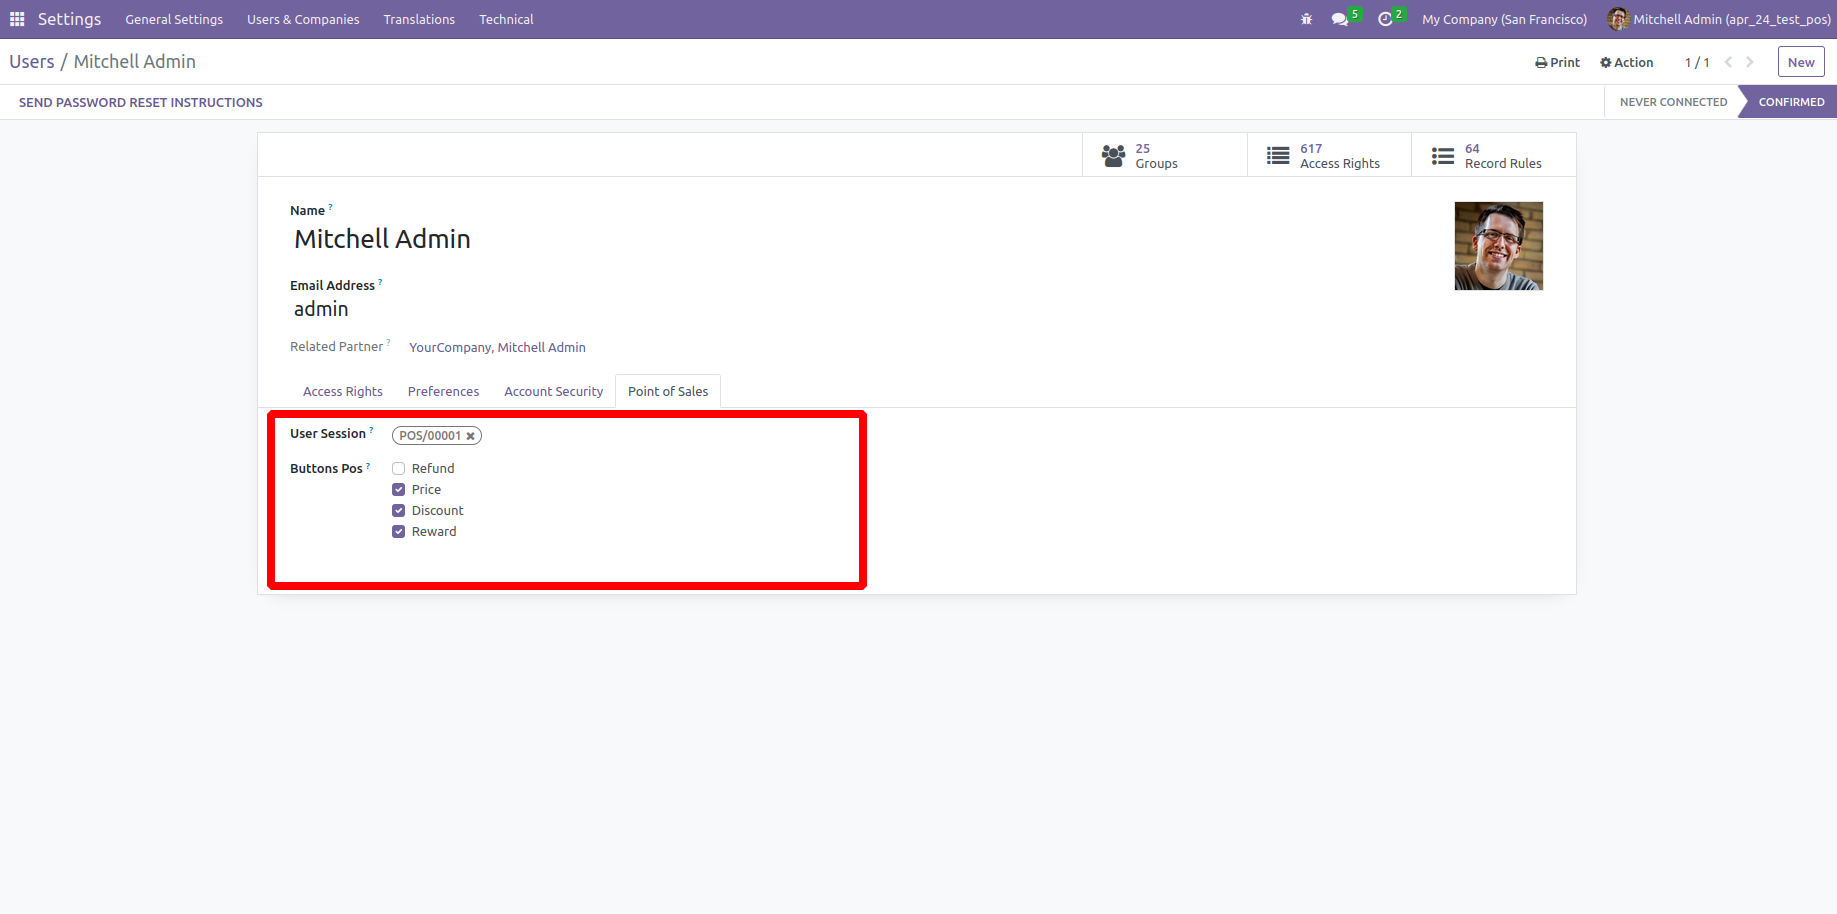Uncheck the Reward checkbox
This screenshot has height=914, width=1837.
point(399,532)
